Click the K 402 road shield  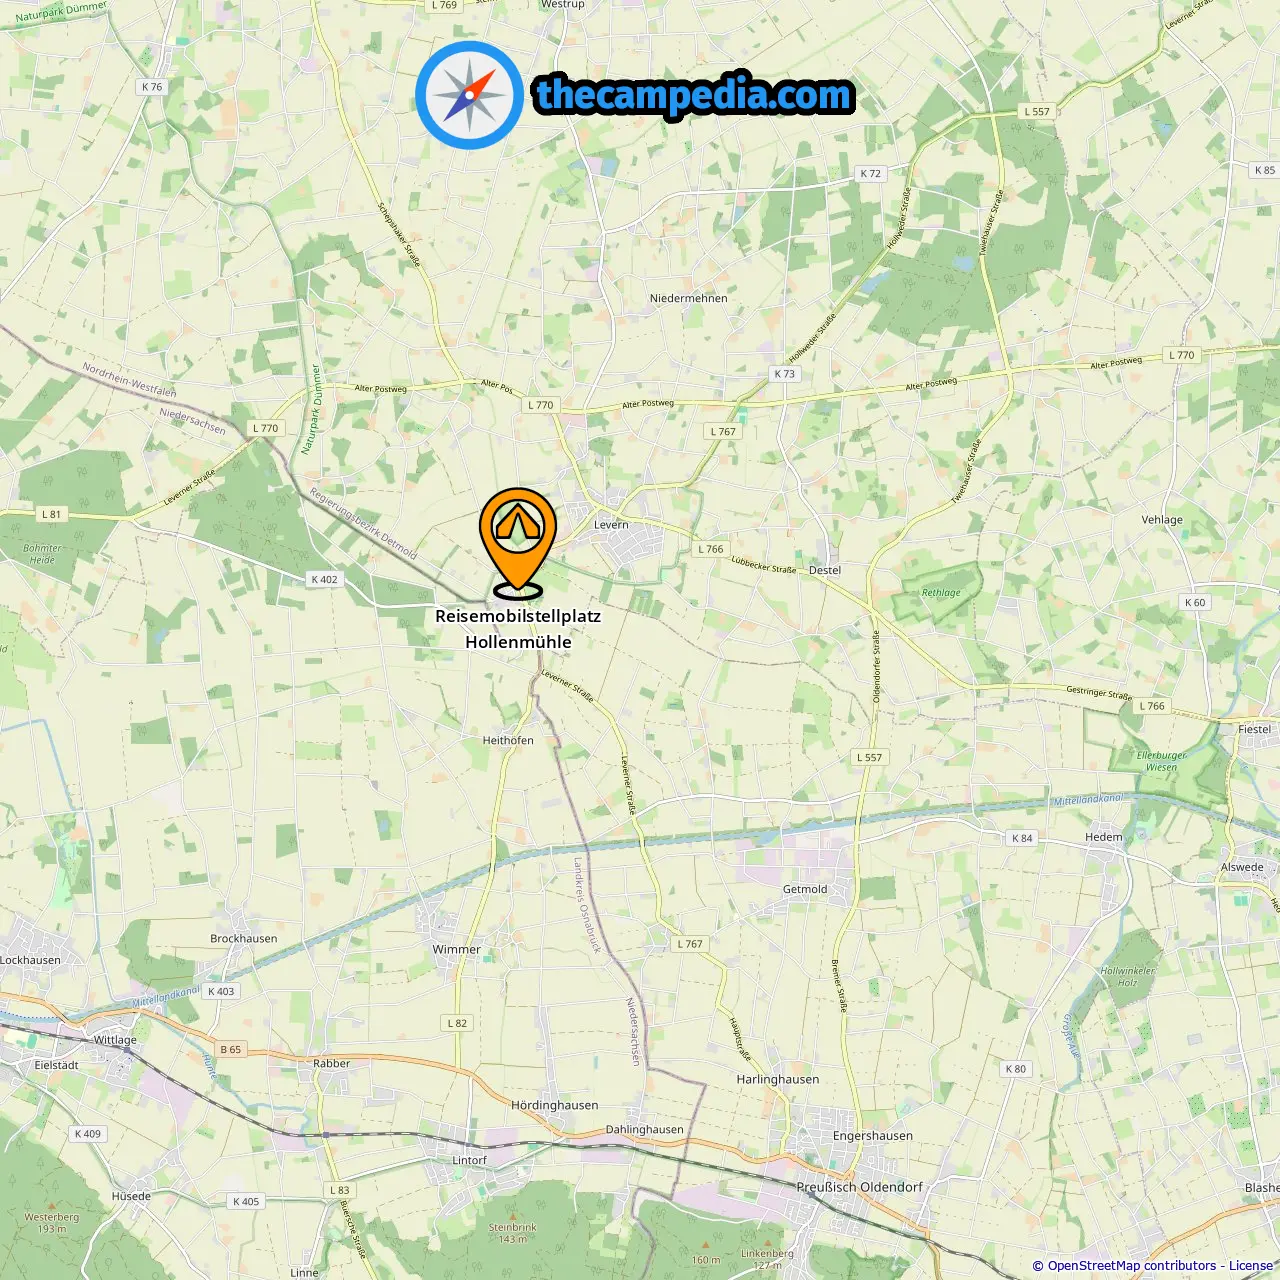coord(324,579)
